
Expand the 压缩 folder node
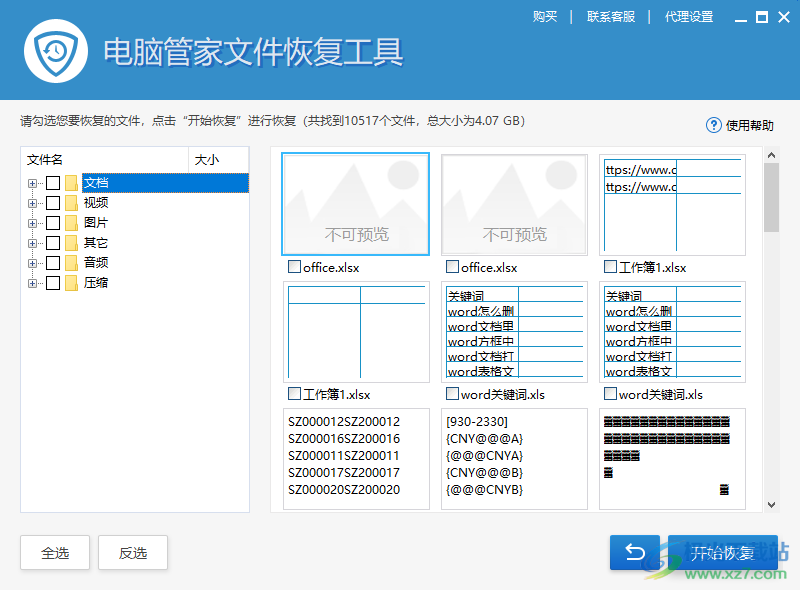point(31,282)
